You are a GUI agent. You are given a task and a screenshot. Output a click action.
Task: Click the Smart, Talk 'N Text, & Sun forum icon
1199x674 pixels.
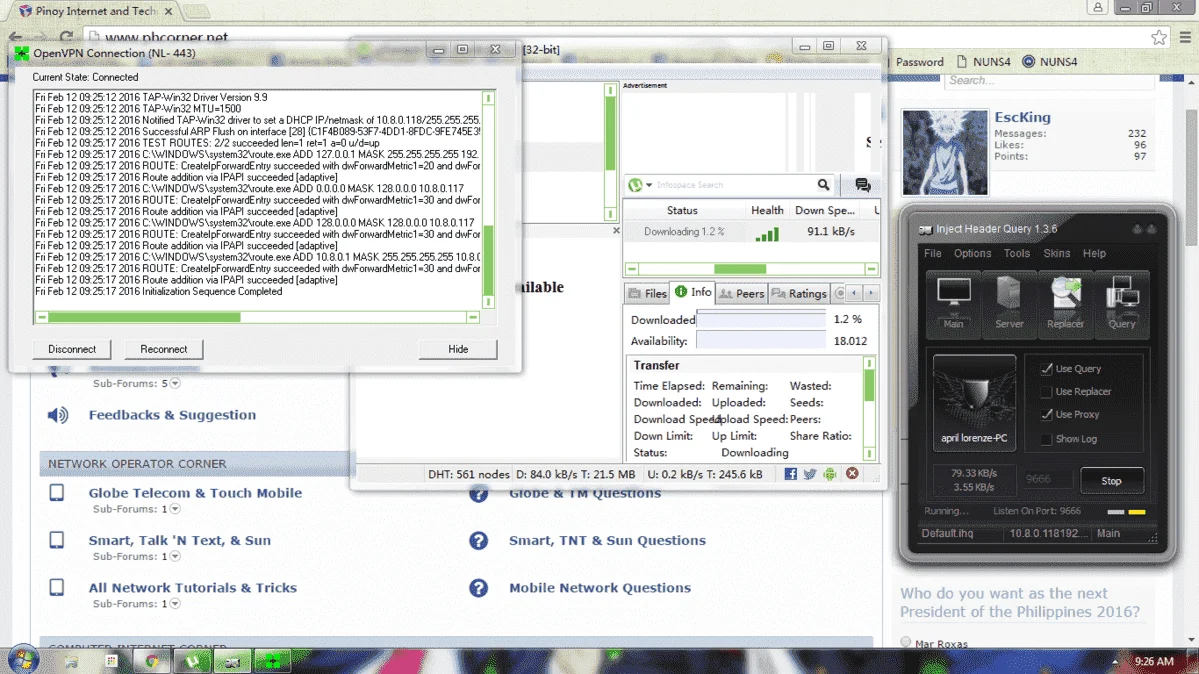pos(57,540)
